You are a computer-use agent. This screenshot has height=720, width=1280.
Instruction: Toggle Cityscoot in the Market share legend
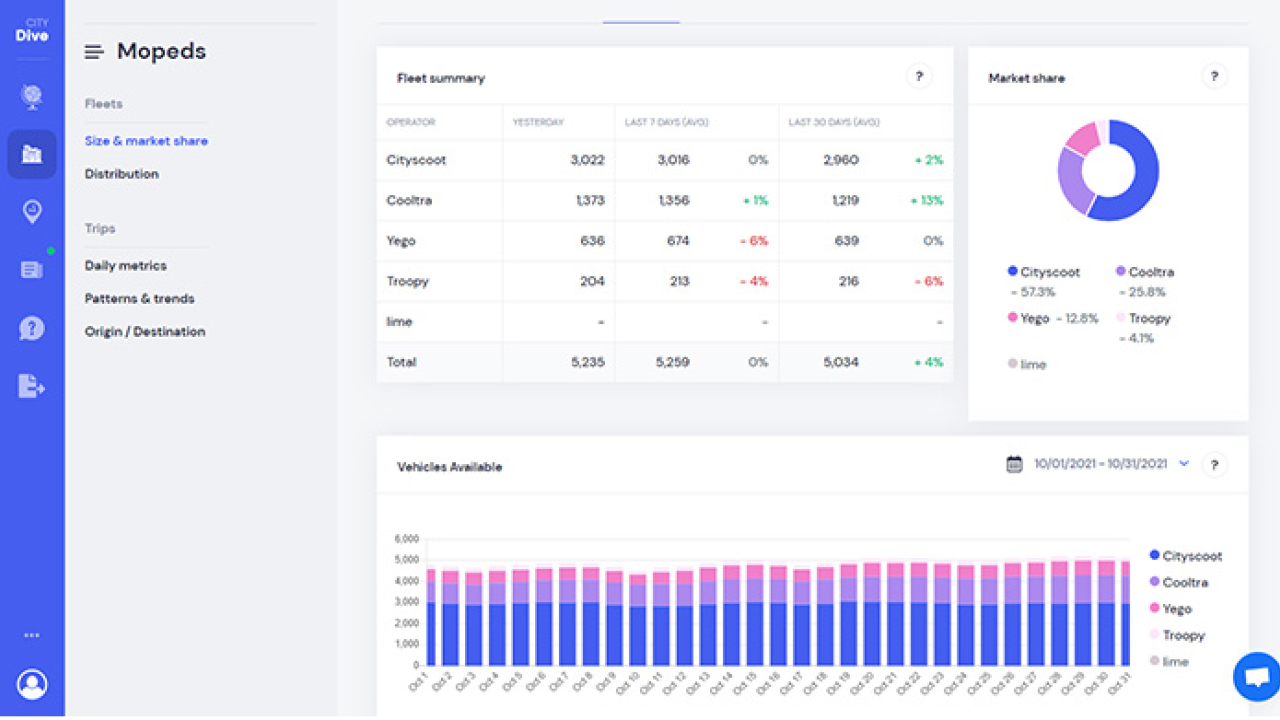click(x=1044, y=272)
